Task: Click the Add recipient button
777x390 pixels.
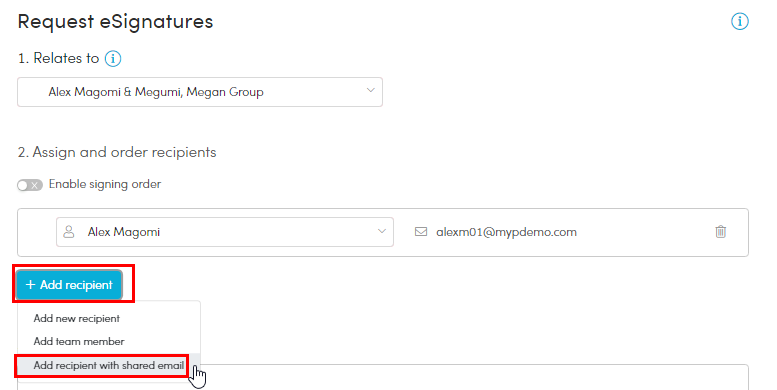Action: click(x=69, y=285)
